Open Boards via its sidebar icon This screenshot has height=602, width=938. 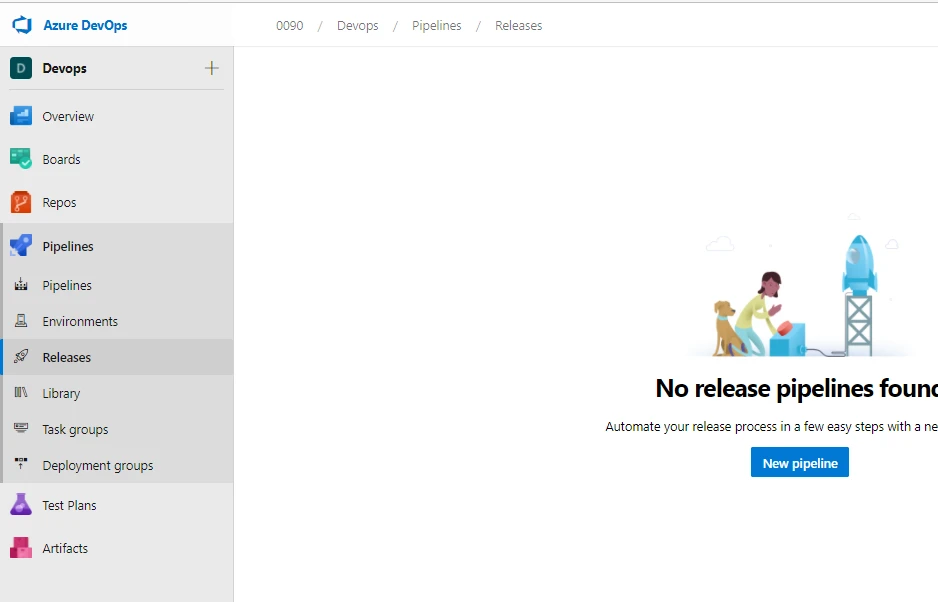(21, 159)
